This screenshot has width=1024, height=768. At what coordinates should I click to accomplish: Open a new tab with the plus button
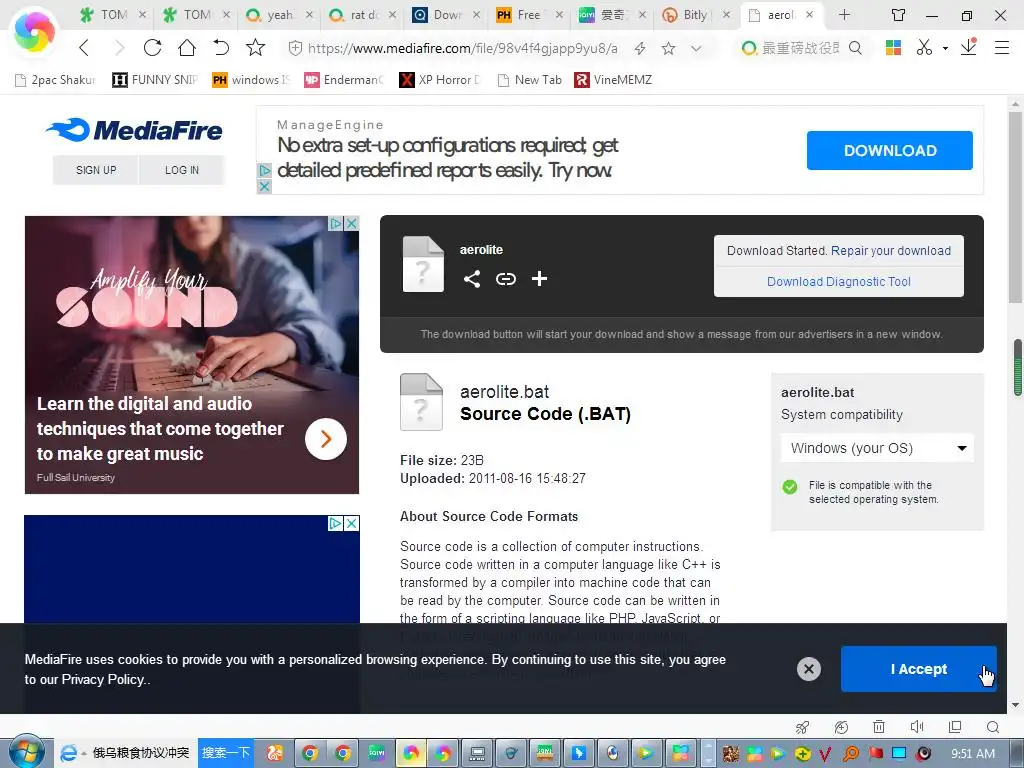click(x=844, y=15)
